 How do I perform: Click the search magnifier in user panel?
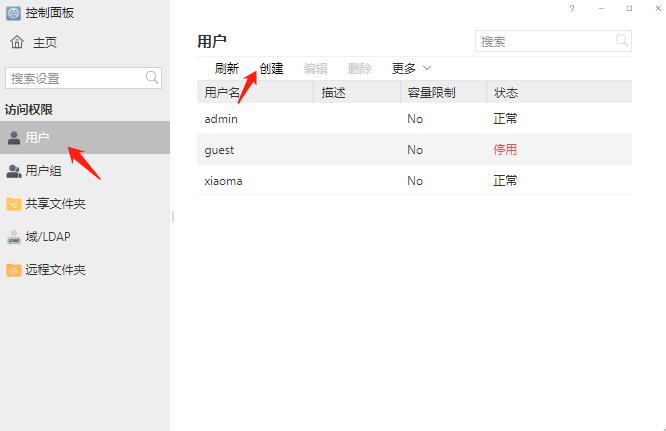coord(622,41)
